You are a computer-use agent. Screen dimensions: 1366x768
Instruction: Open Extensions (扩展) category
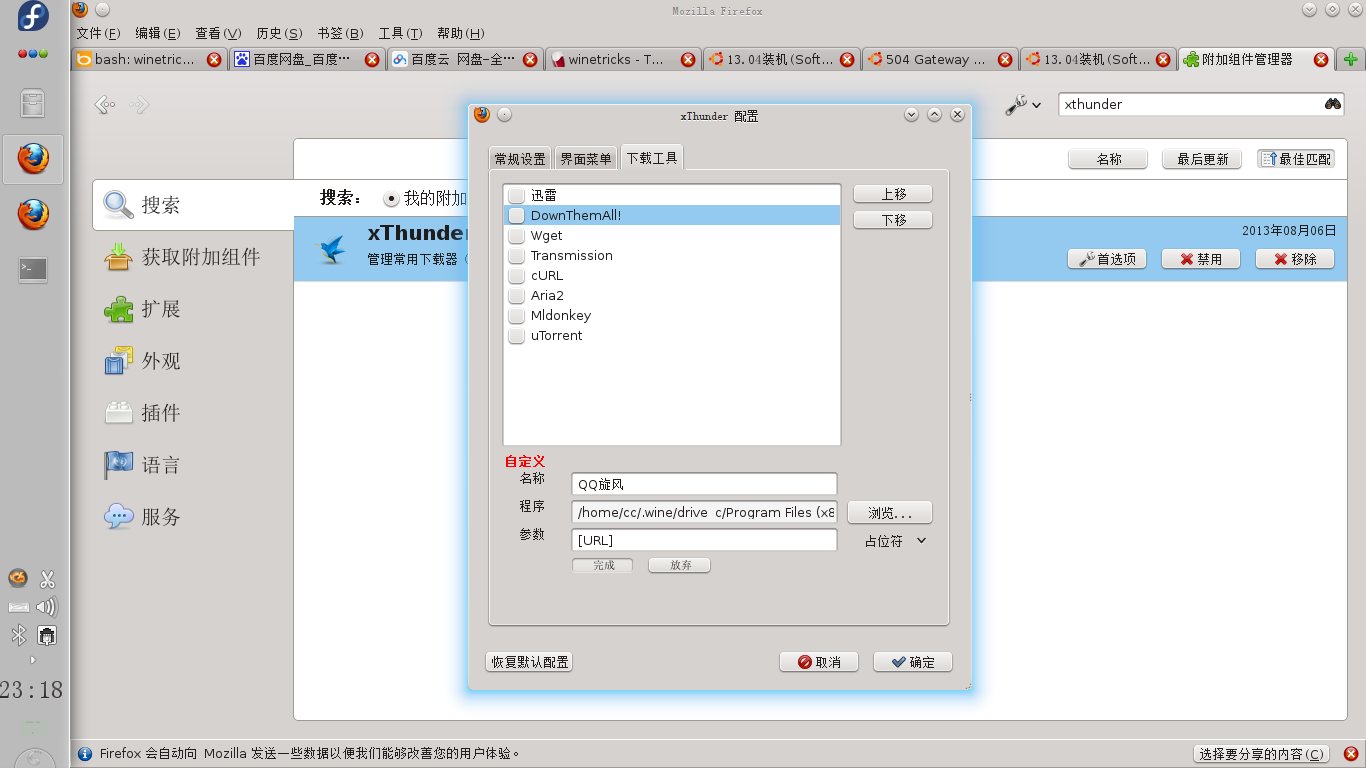tap(192, 309)
